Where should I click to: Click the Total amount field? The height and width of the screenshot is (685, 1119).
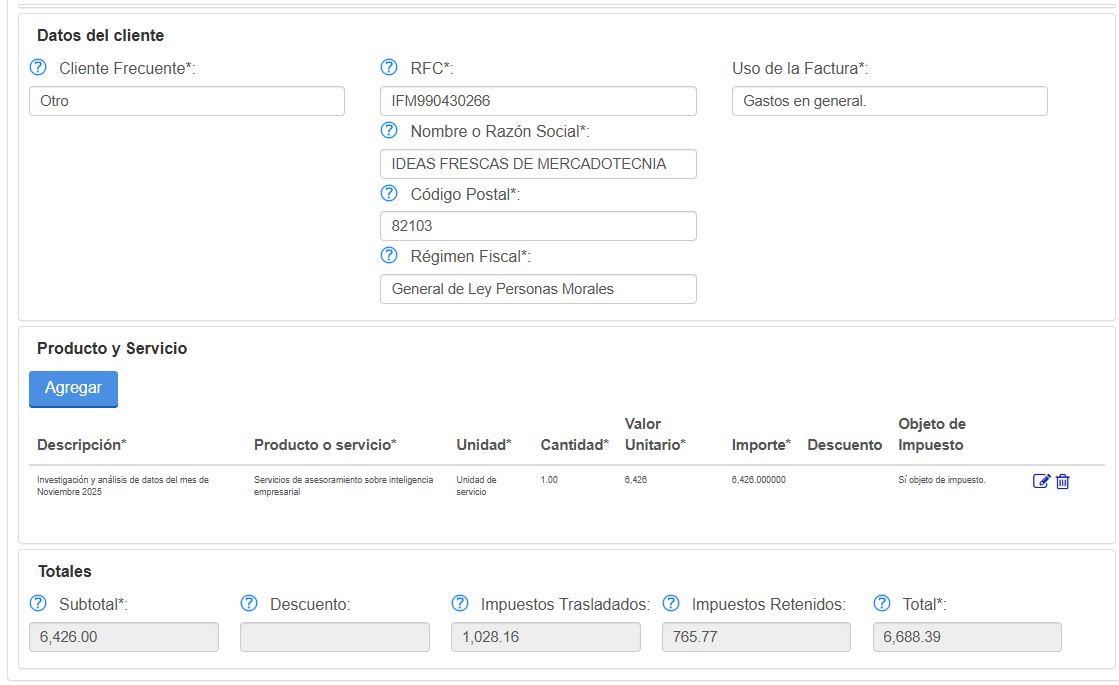(966, 637)
